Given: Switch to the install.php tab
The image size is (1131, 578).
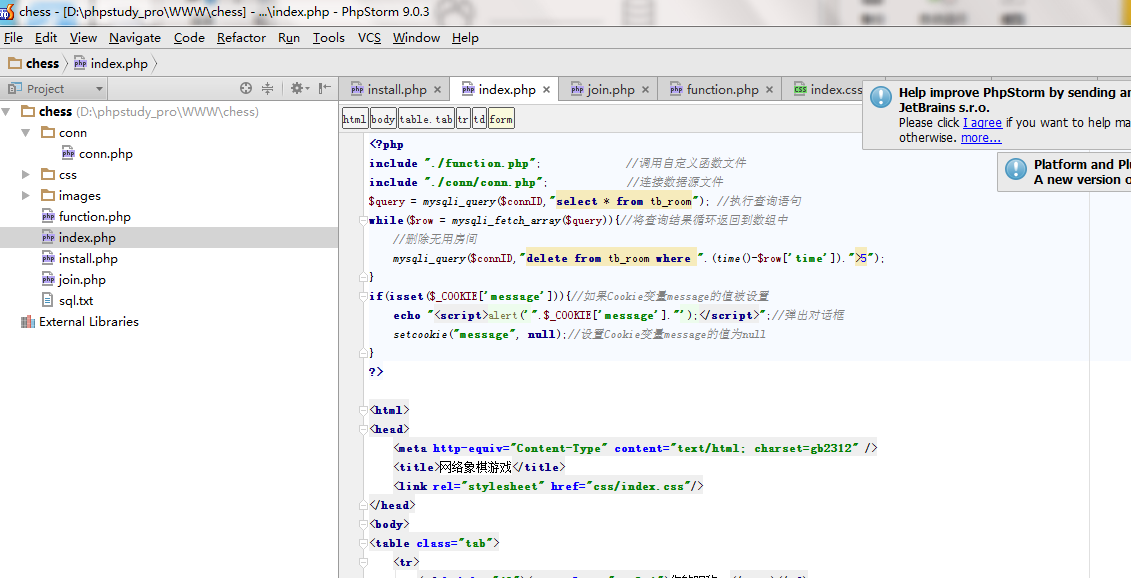Looking at the screenshot, I should [395, 89].
